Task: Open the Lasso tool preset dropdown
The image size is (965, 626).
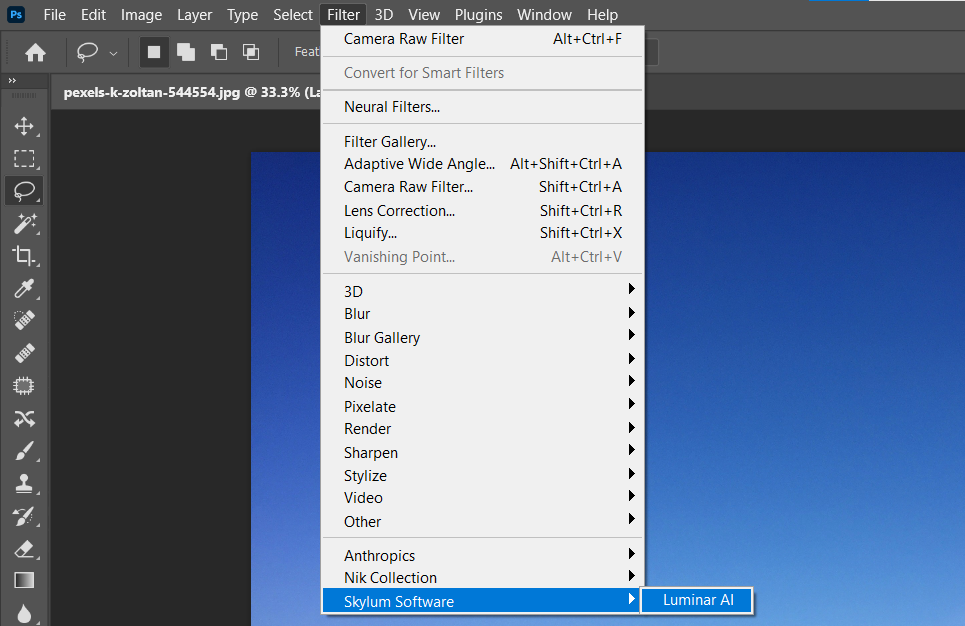Action: click(x=113, y=54)
